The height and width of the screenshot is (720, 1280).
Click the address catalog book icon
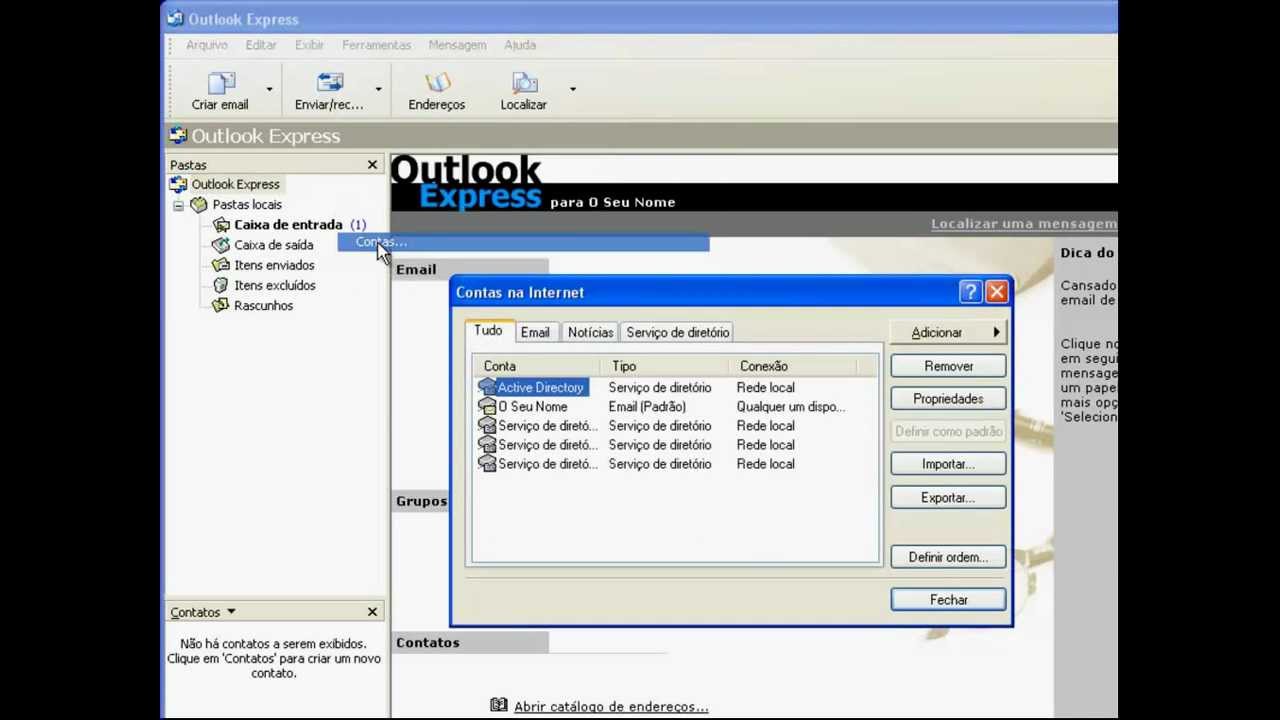pyautogui.click(x=498, y=705)
